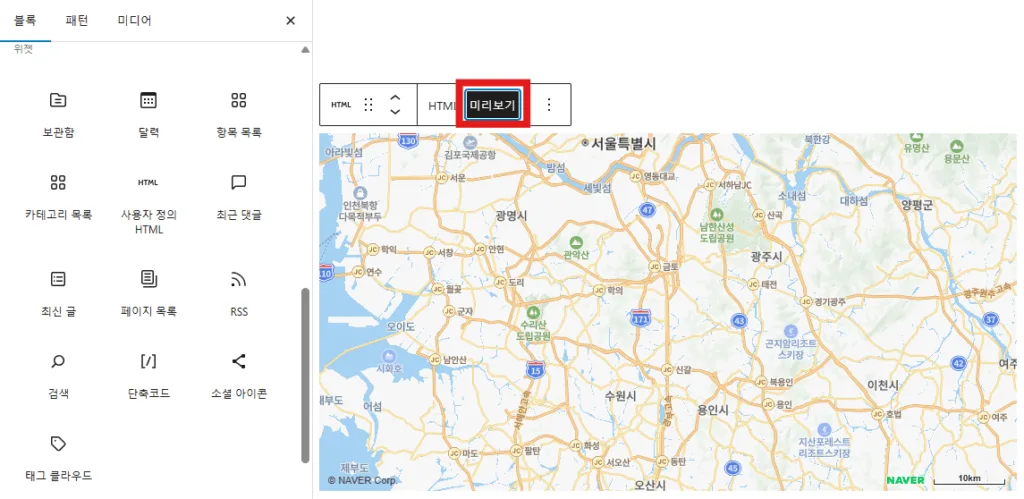Click the © NAVER Corp. copyright text

(362, 480)
